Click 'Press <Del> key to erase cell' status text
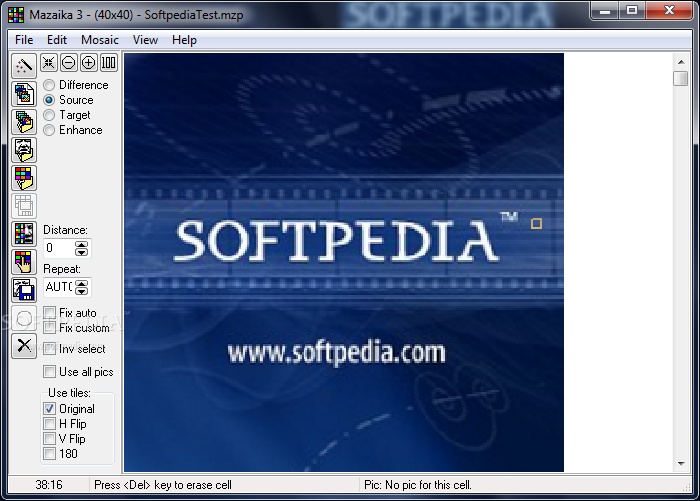 pyautogui.click(x=163, y=485)
